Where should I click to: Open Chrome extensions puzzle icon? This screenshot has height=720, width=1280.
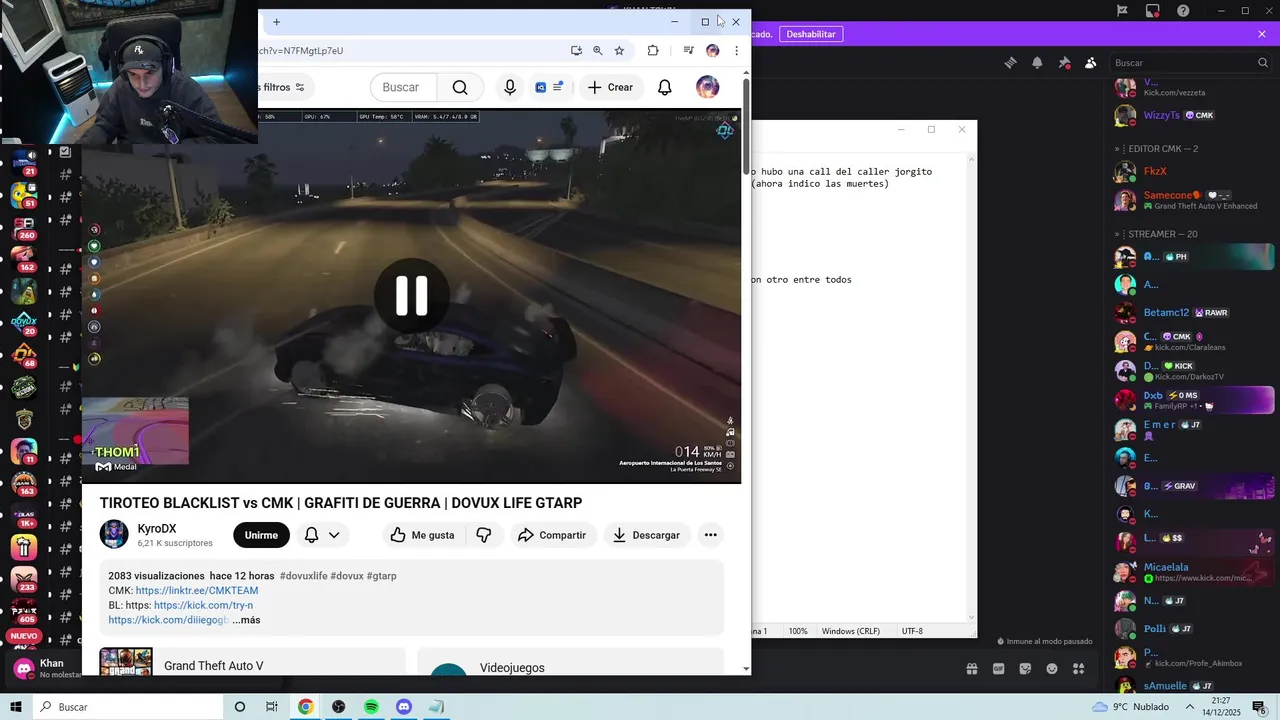(653, 50)
